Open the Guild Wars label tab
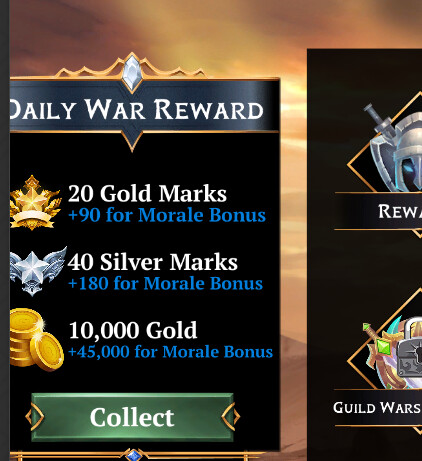 point(378,407)
